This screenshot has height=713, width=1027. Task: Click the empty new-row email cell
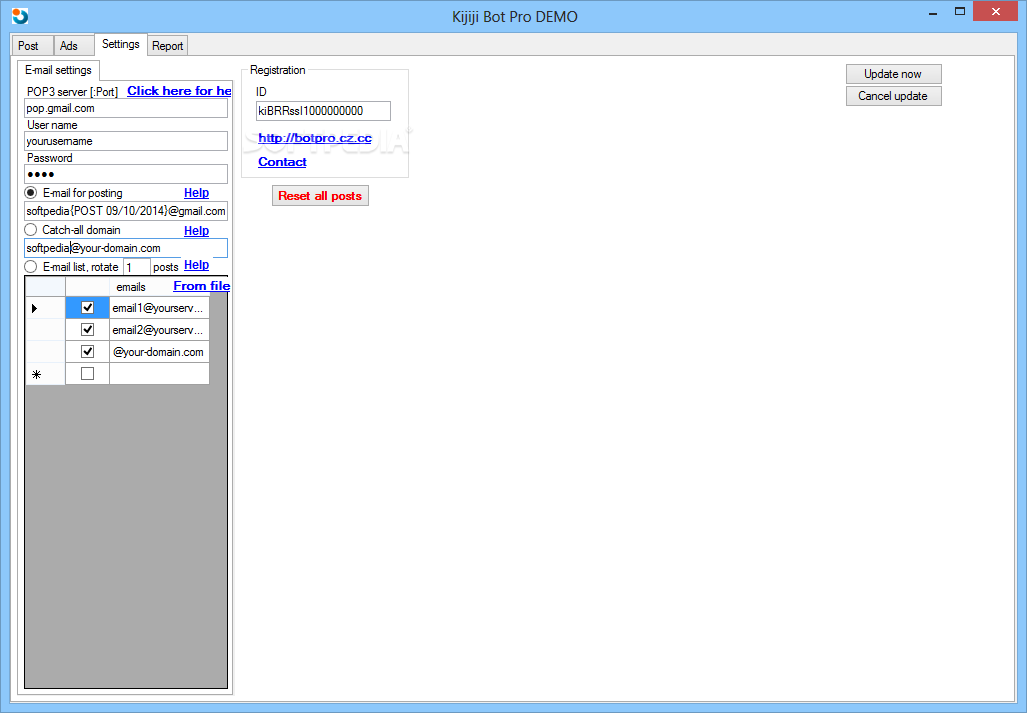pos(159,374)
